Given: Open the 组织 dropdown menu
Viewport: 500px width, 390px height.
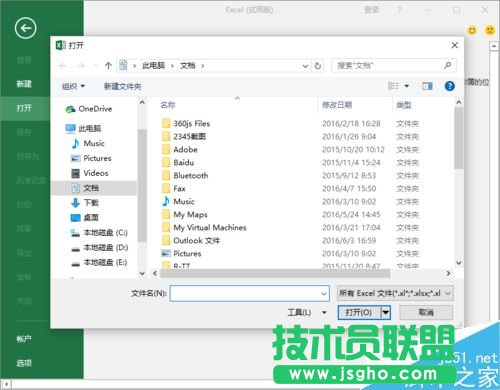Looking at the screenshot, I should [73, 87].
